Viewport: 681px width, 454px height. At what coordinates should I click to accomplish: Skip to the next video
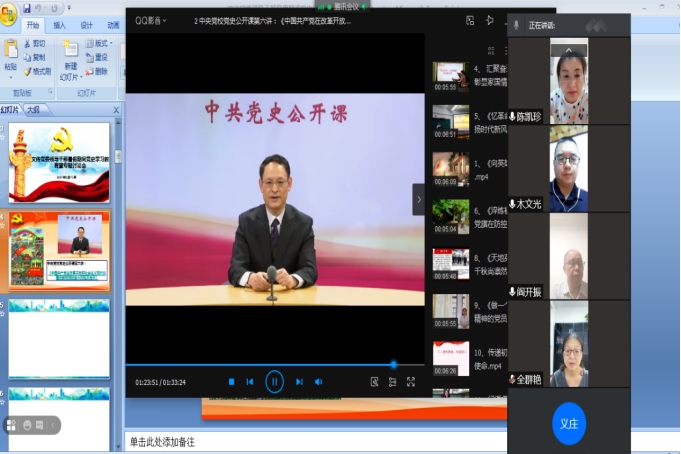click(x=298, y=381)
